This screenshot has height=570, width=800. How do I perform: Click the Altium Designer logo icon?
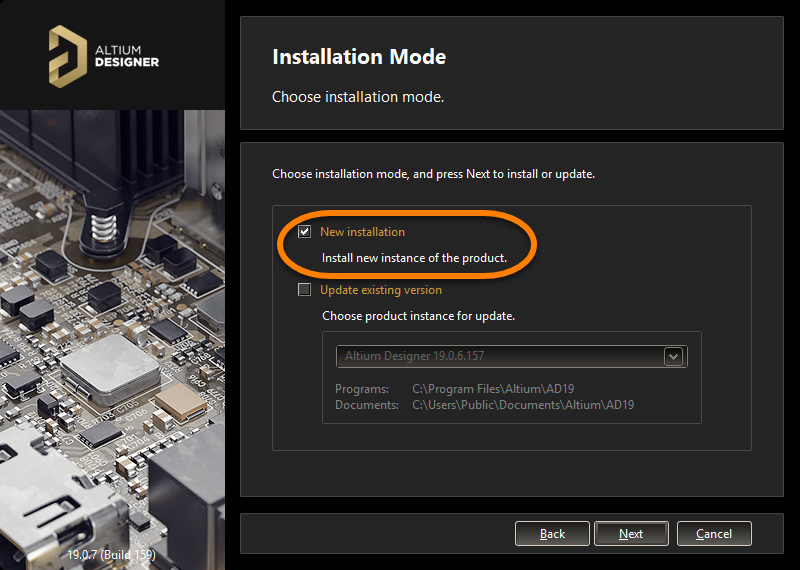(x=70, y=54)
